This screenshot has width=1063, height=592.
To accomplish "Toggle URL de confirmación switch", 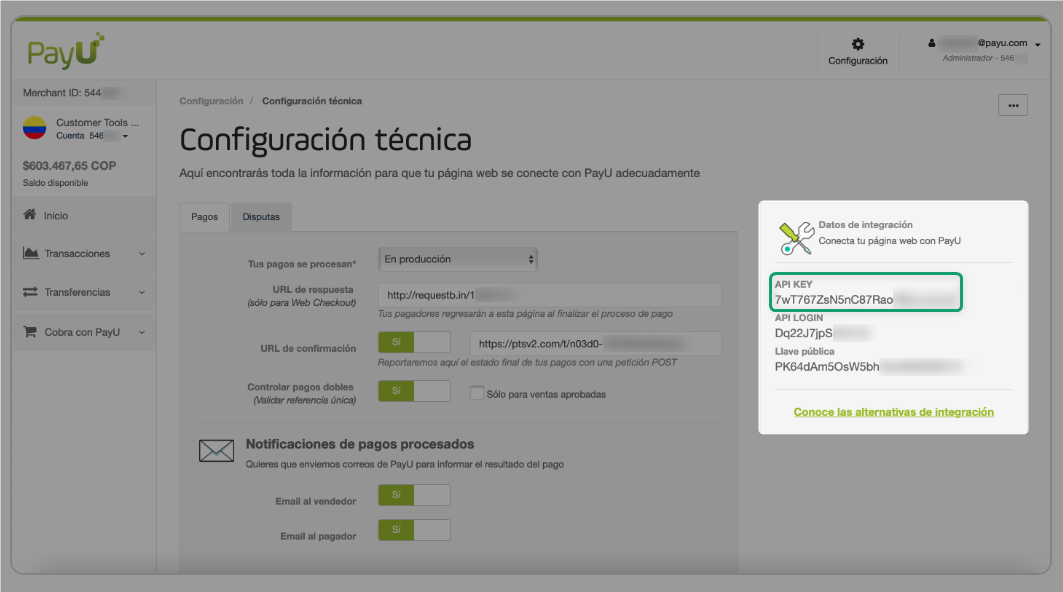I will pyautogui.click(x=414, y=342).
